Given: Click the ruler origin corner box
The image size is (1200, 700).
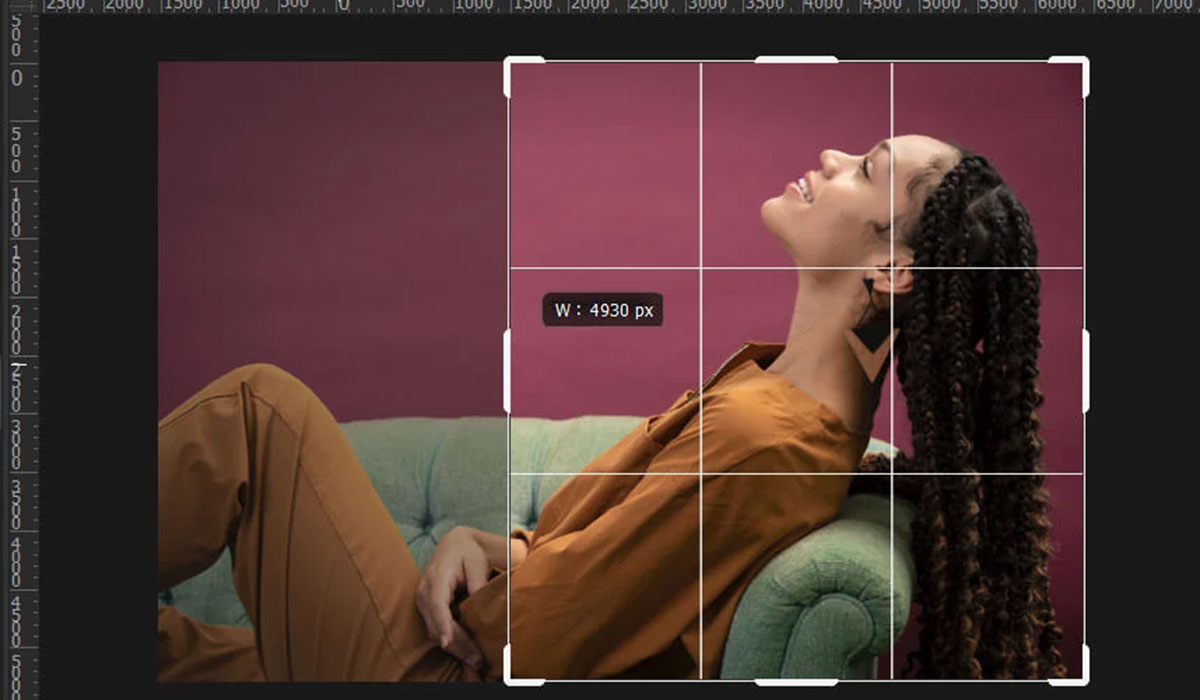Looking at the screenshot, I should click(x=17, y=7).
